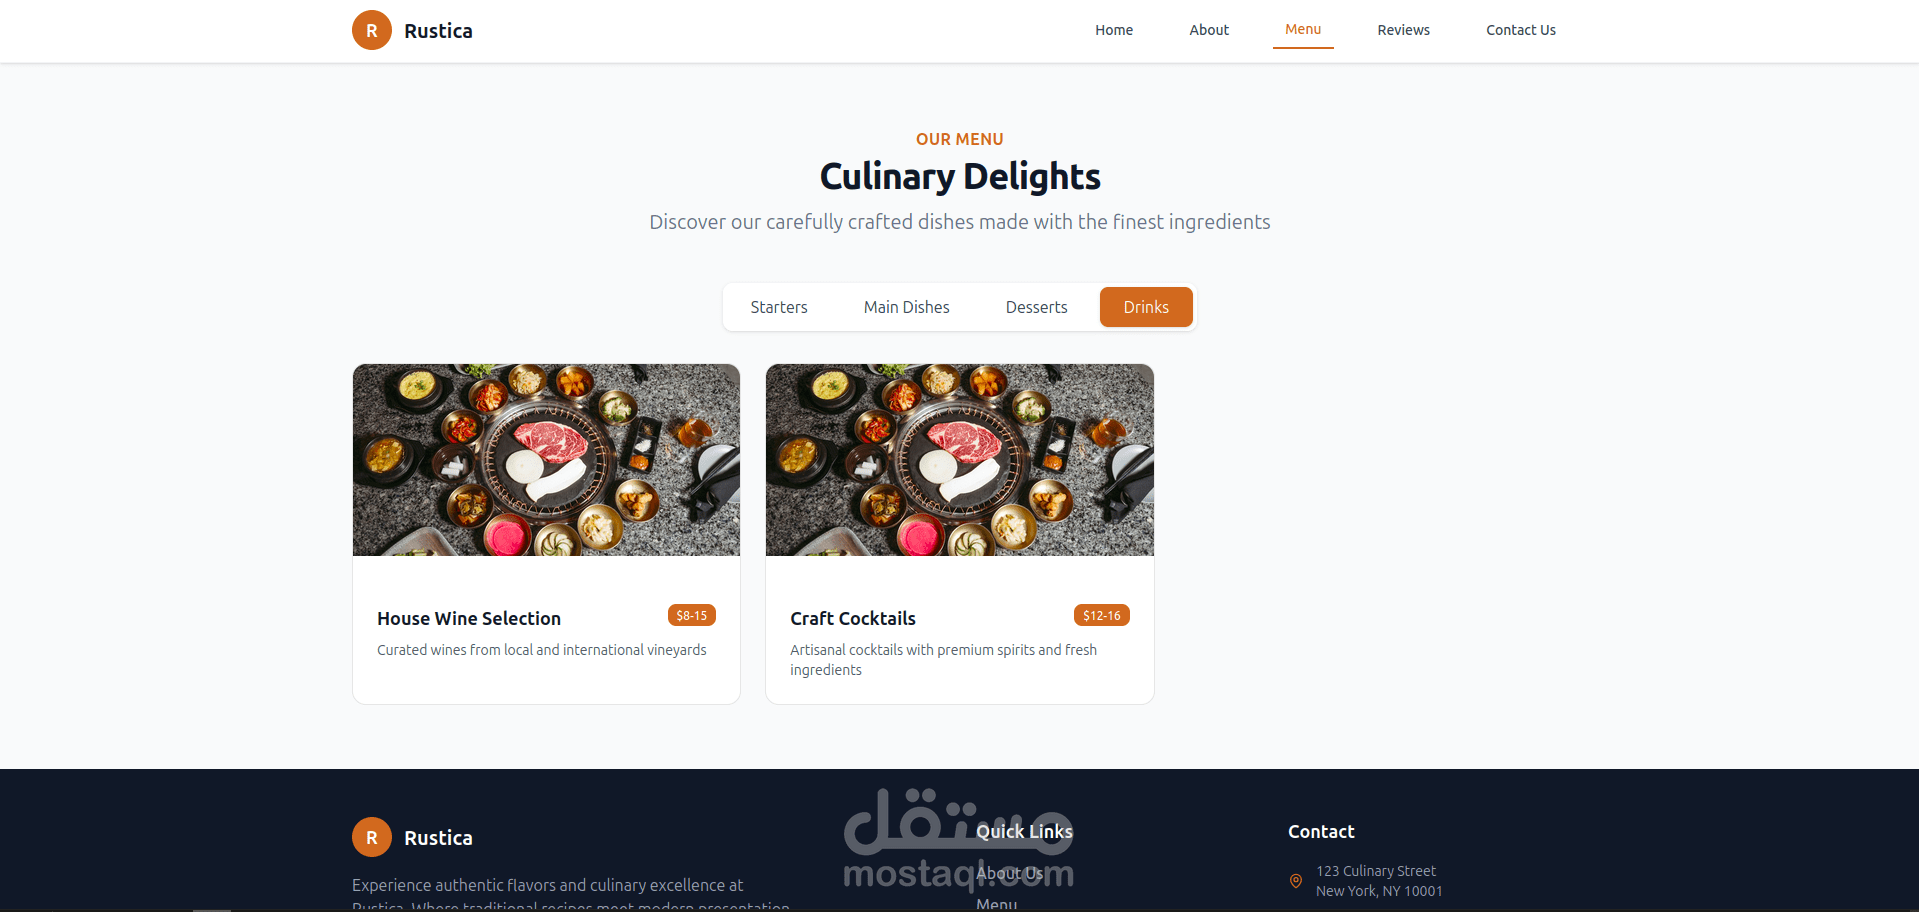Click the location pin icon in Contact

point(1296,881)
